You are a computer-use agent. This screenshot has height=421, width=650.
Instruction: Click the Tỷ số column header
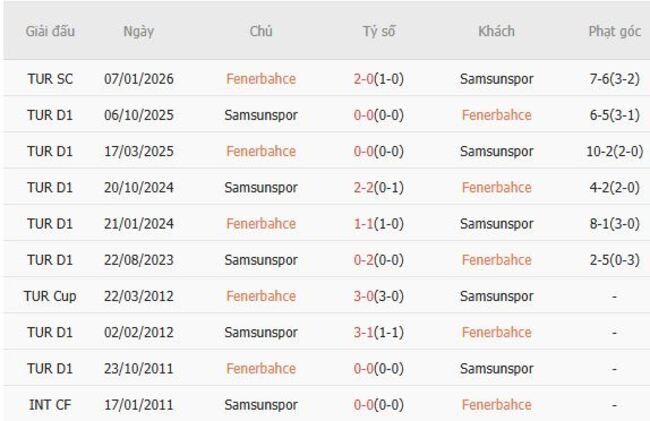point(378,31)
